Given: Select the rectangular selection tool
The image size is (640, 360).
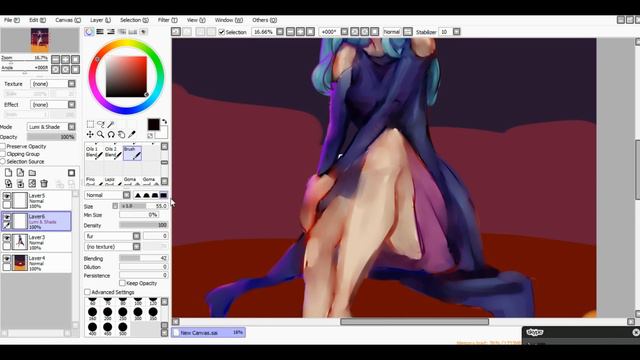Looking at the screenshot, I should (x=90, y=124).
